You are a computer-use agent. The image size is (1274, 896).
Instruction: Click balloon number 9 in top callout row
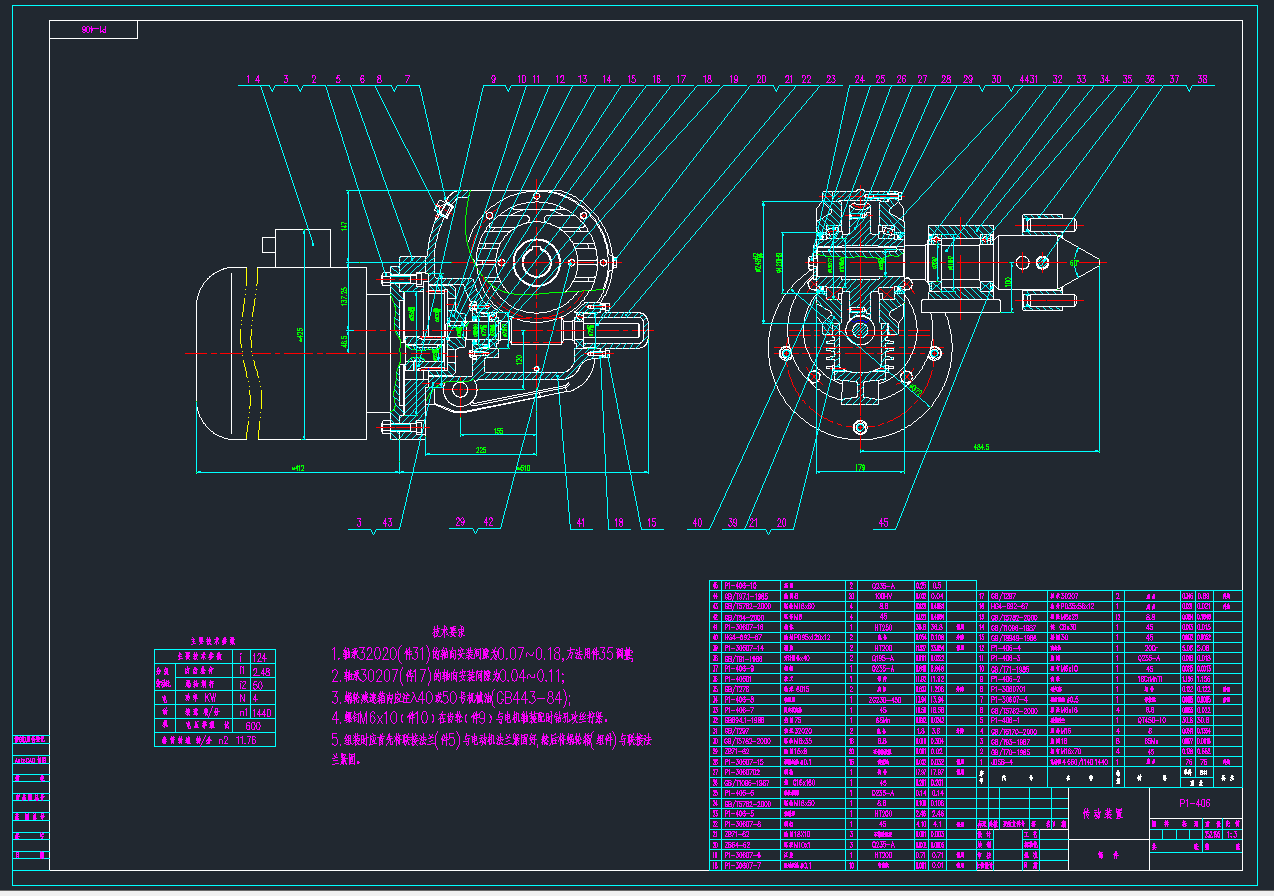tap(493, 78)
